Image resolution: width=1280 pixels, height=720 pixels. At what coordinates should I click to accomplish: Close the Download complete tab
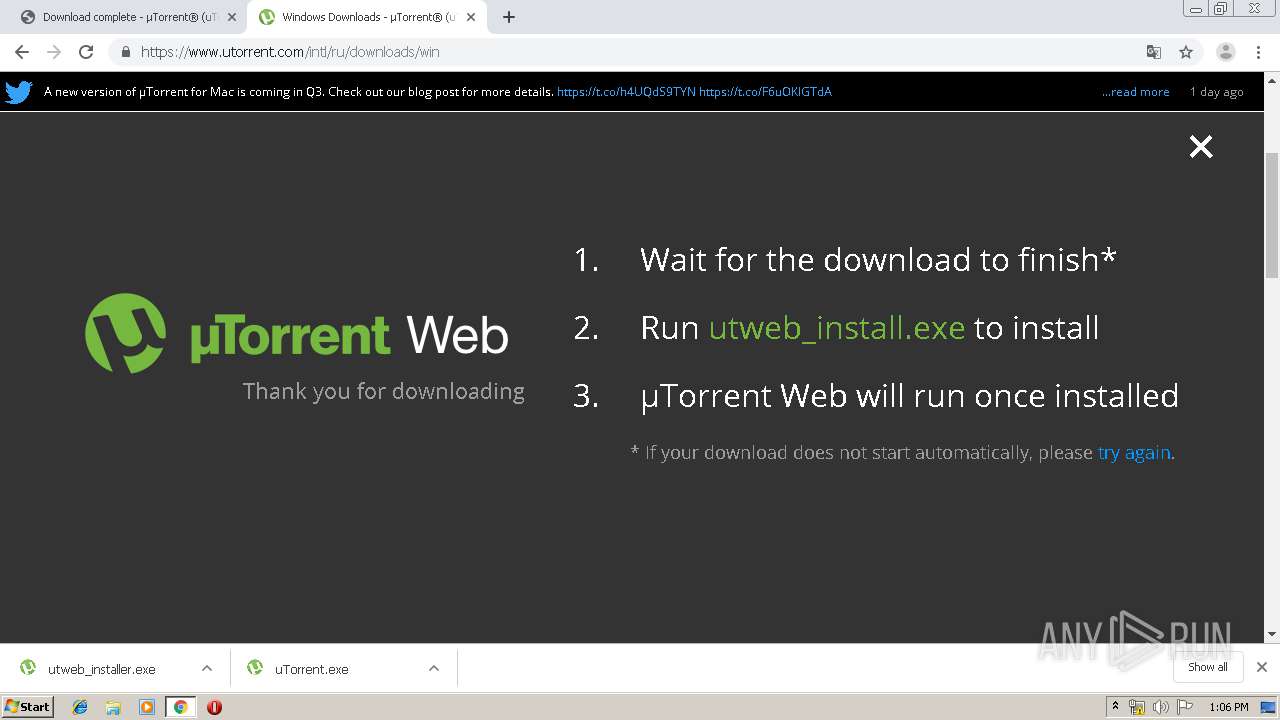pyautogui.click(x=232, y=17)
